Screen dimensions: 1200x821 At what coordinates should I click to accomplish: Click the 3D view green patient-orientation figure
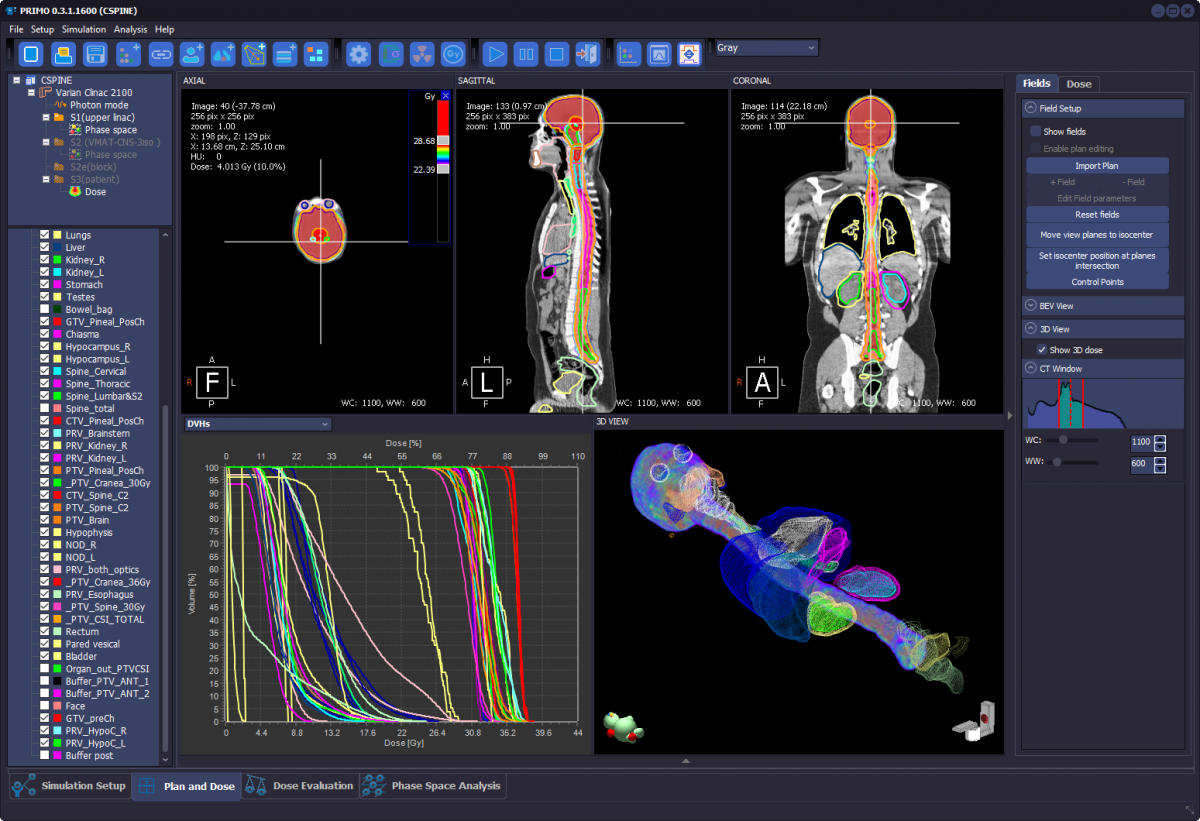point(622,726)
